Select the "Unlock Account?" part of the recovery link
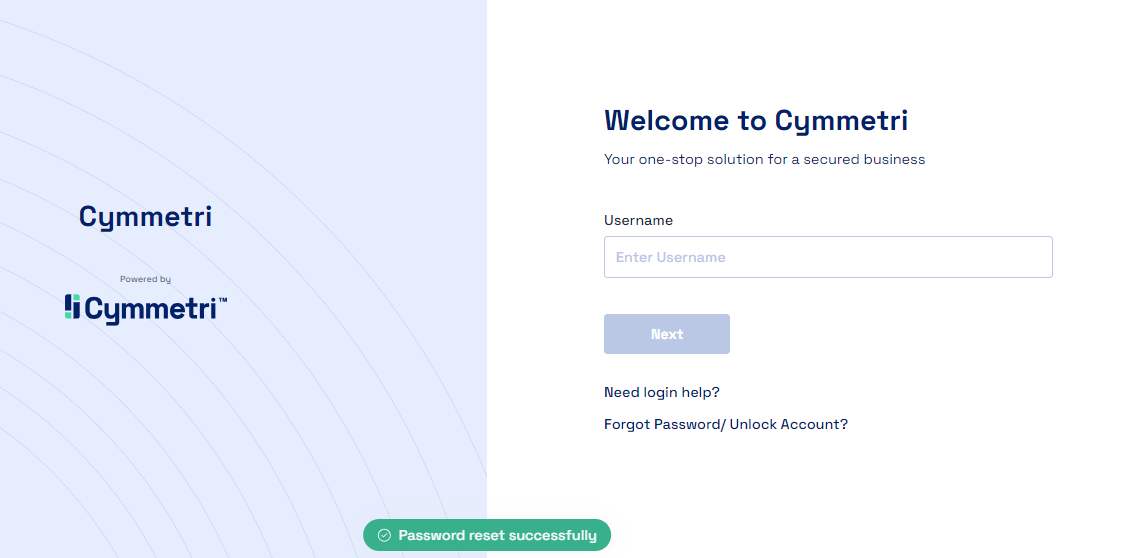Viewport: 1147px width, 558px height. [x=788, y=424]
